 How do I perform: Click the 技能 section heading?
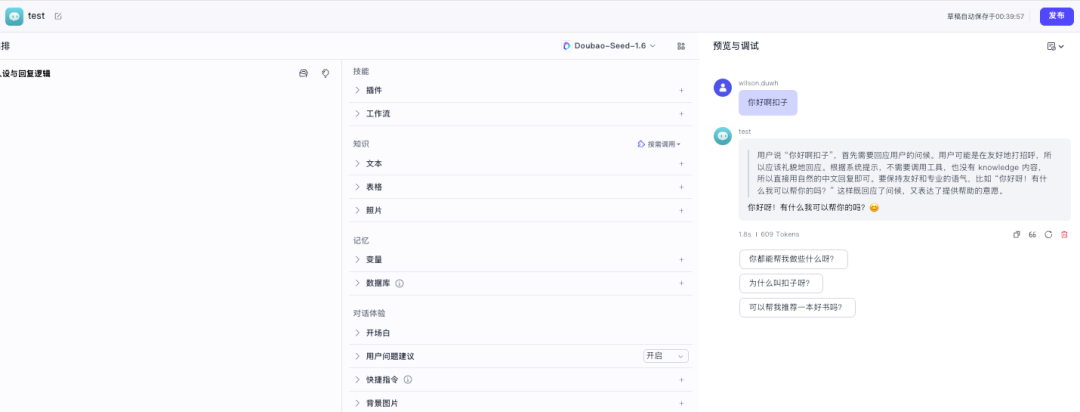361,71
